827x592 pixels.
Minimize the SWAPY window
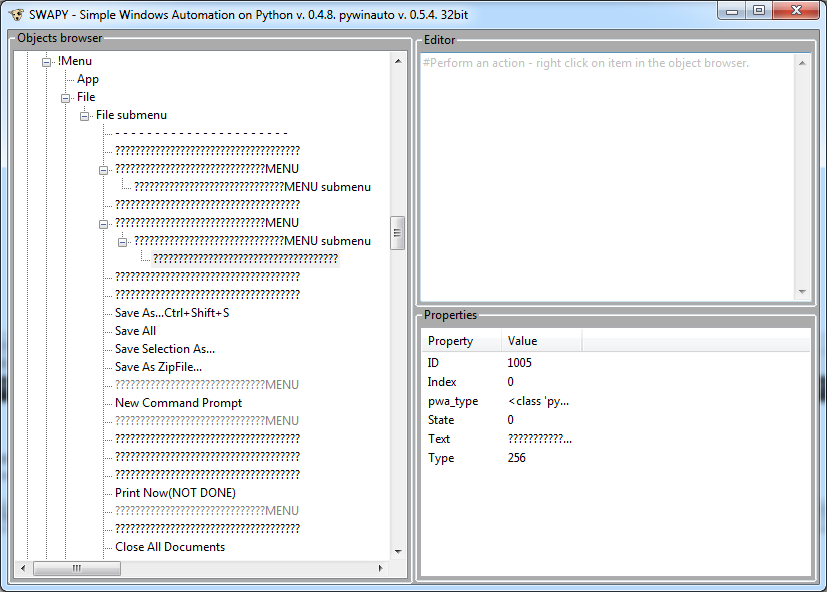tap(732, 11)
